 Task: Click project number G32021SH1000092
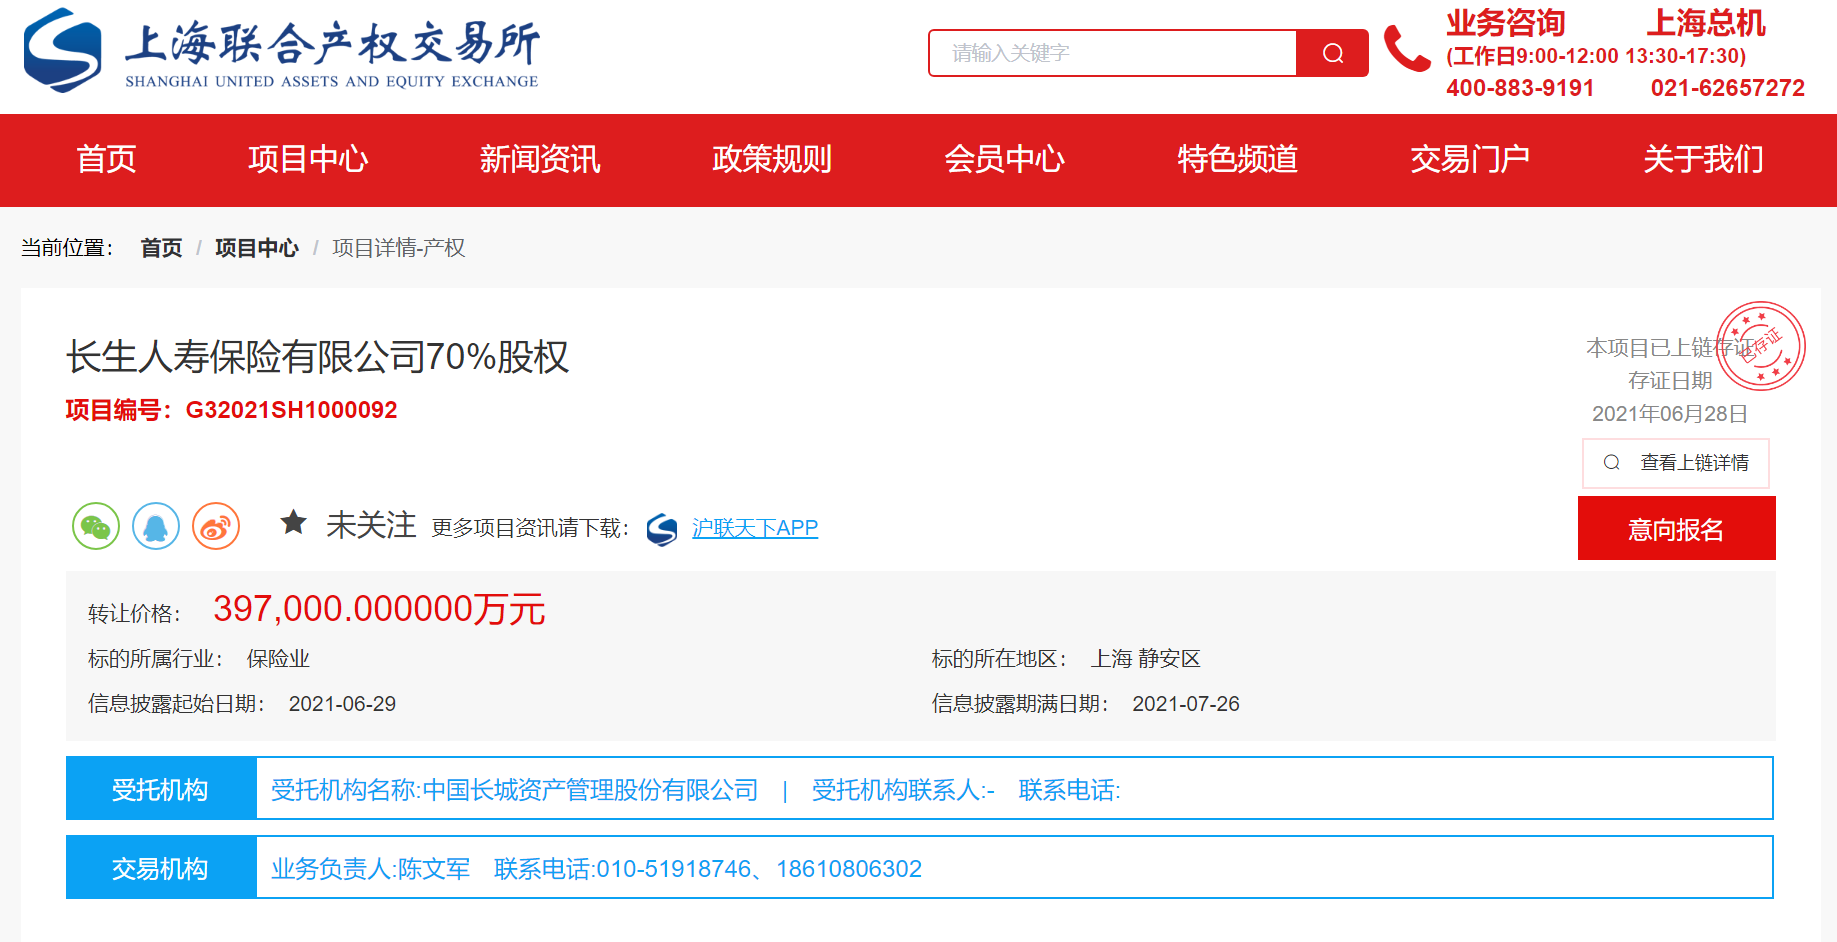pyautogui.click(x=292, y=410)
